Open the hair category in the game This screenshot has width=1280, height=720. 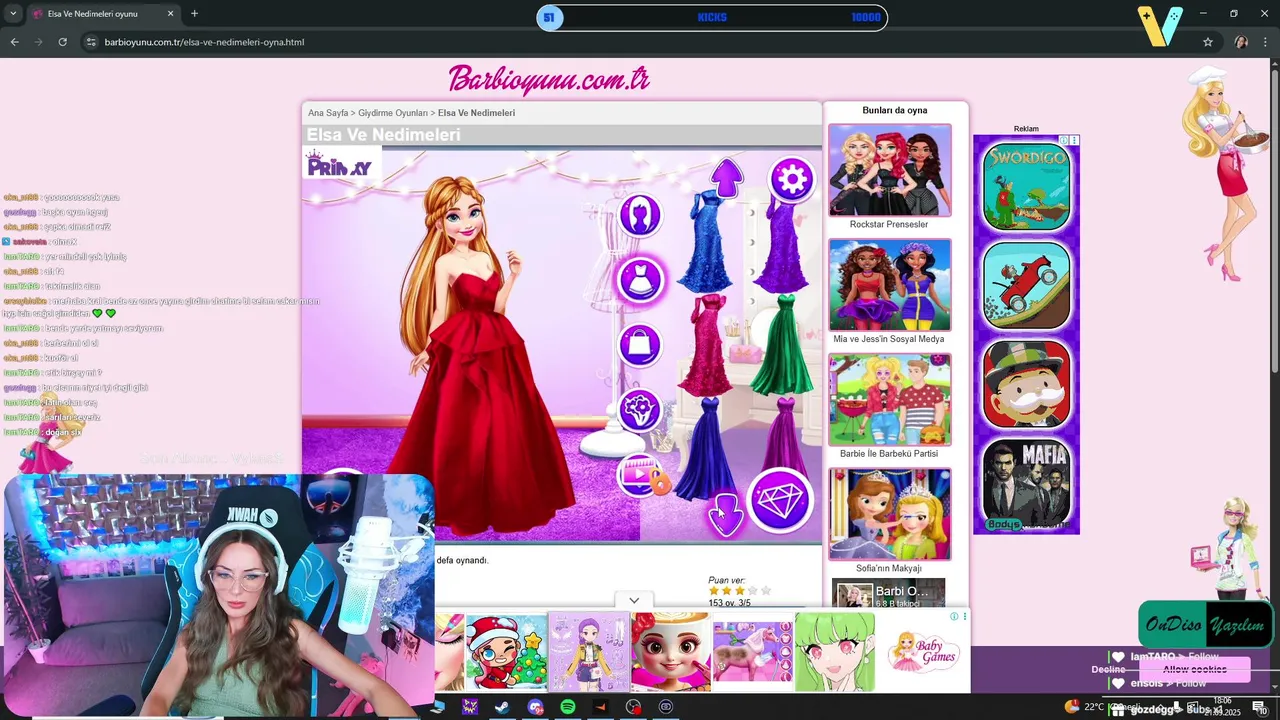640,215
